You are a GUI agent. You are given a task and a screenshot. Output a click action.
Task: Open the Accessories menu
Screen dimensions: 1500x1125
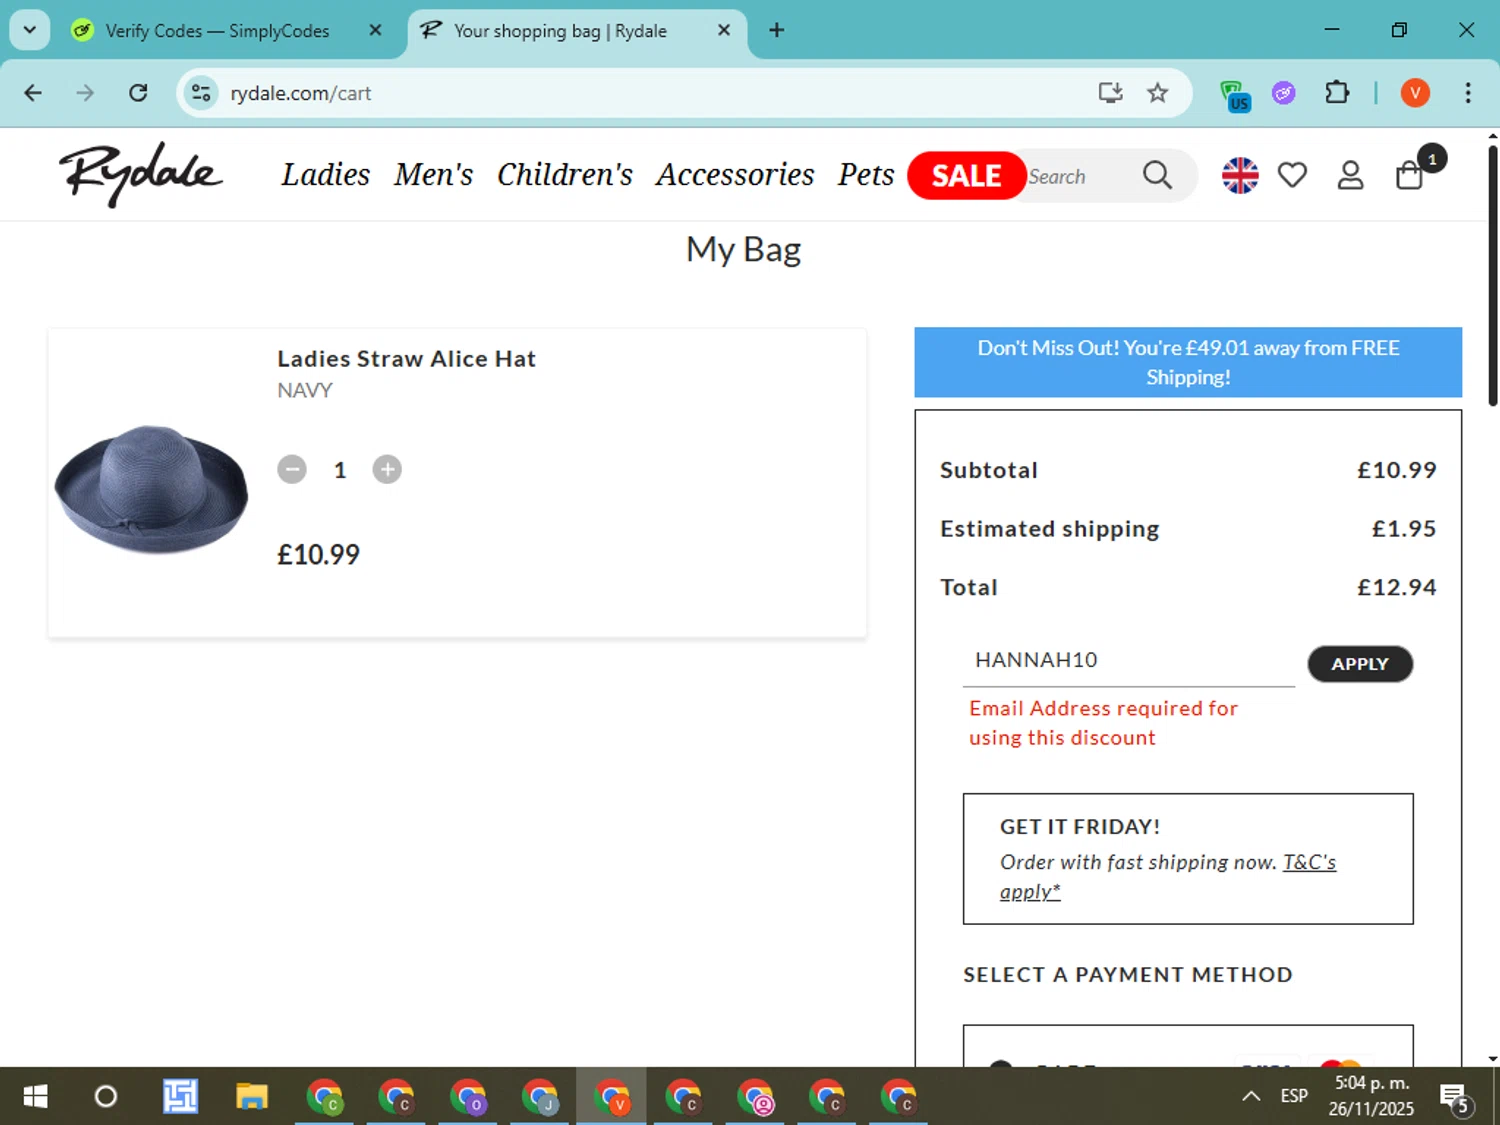pos(735,175)
